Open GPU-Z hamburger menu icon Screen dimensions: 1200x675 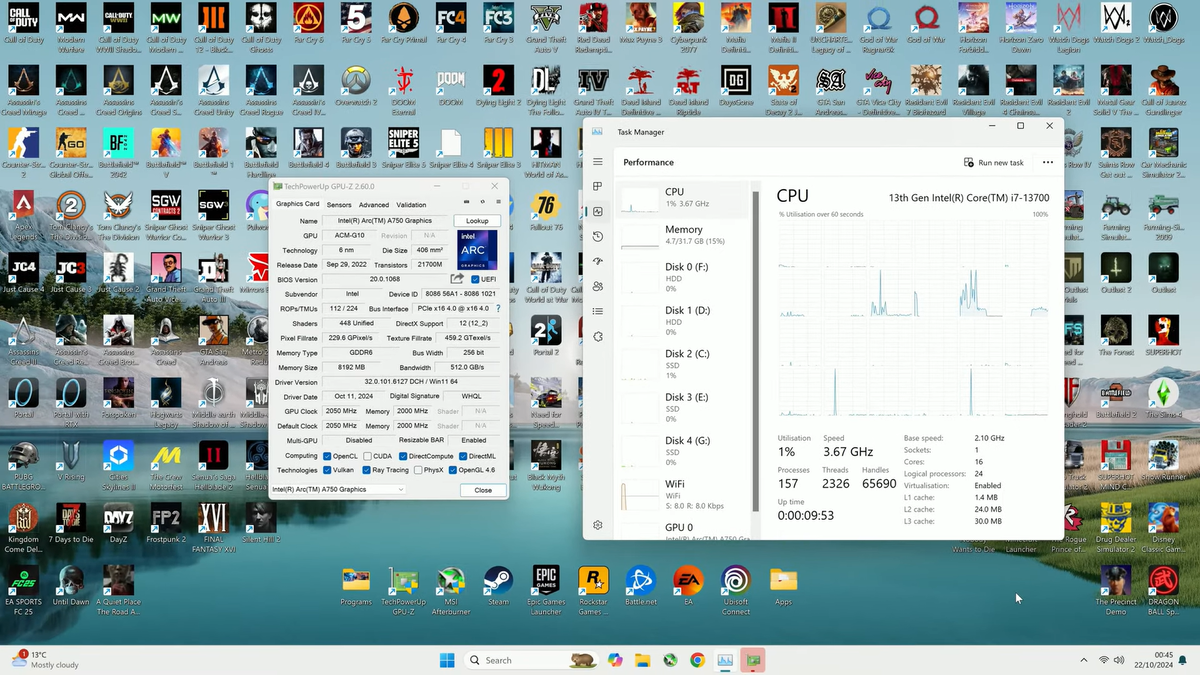(x=497, y=203)
